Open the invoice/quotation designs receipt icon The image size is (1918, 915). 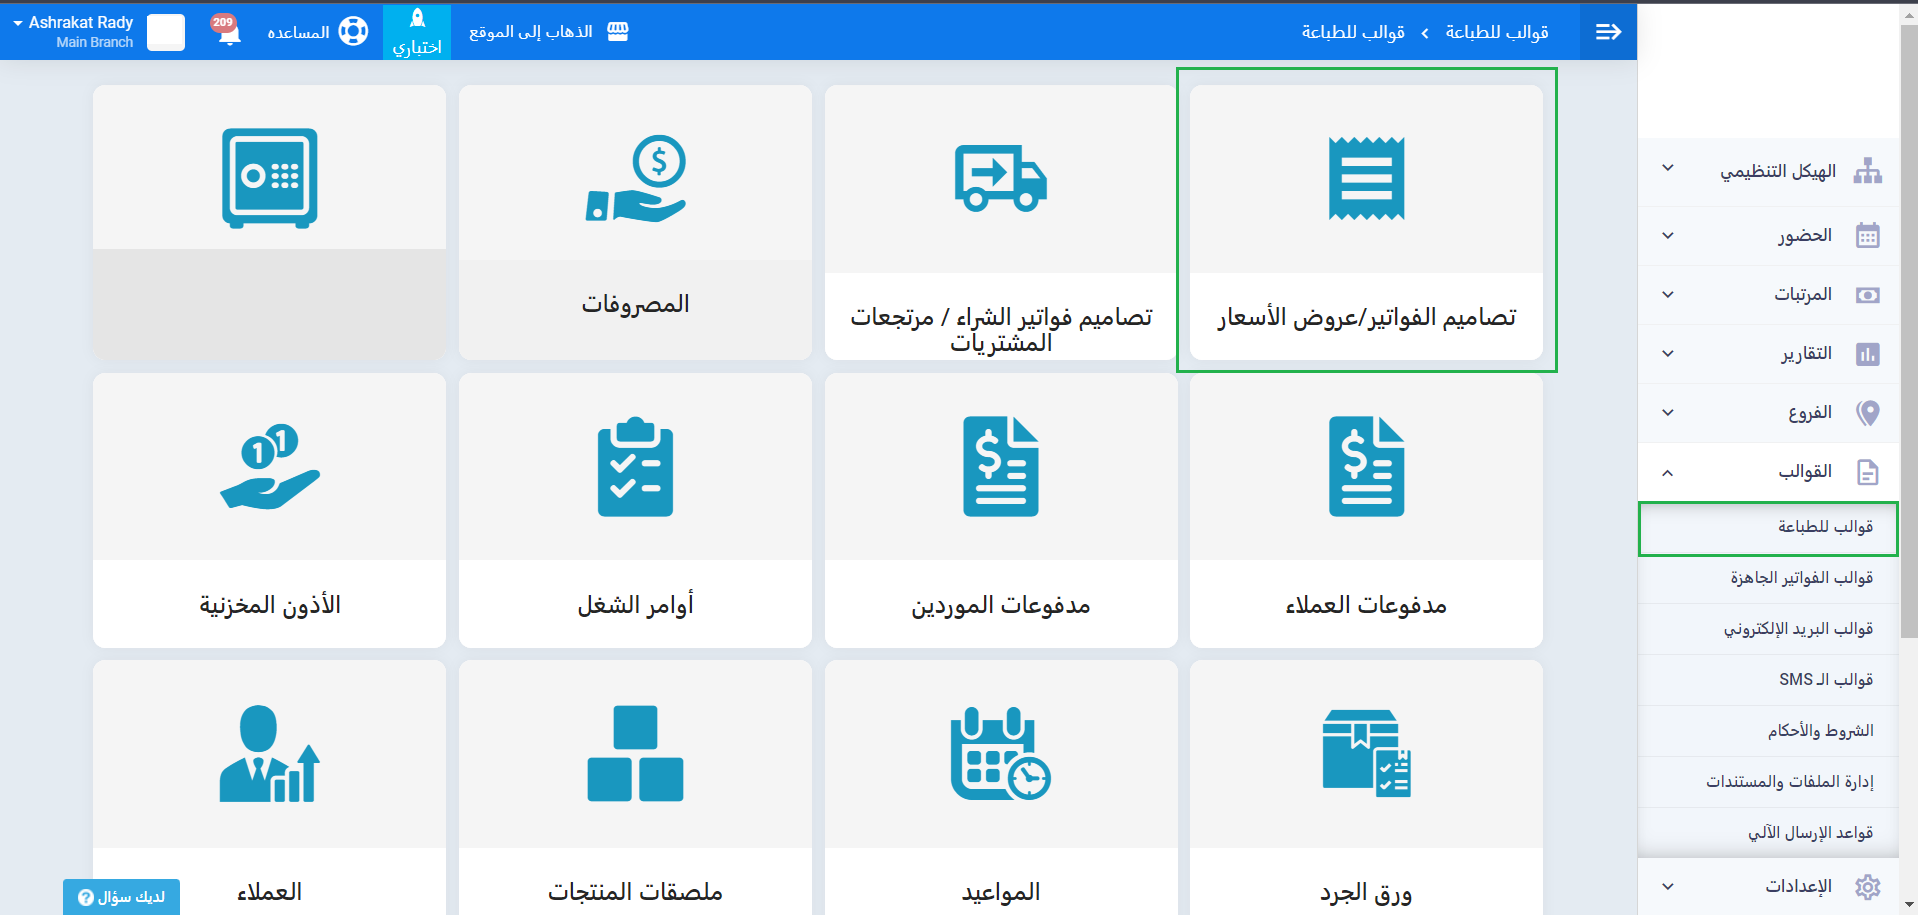[1366, 178]
